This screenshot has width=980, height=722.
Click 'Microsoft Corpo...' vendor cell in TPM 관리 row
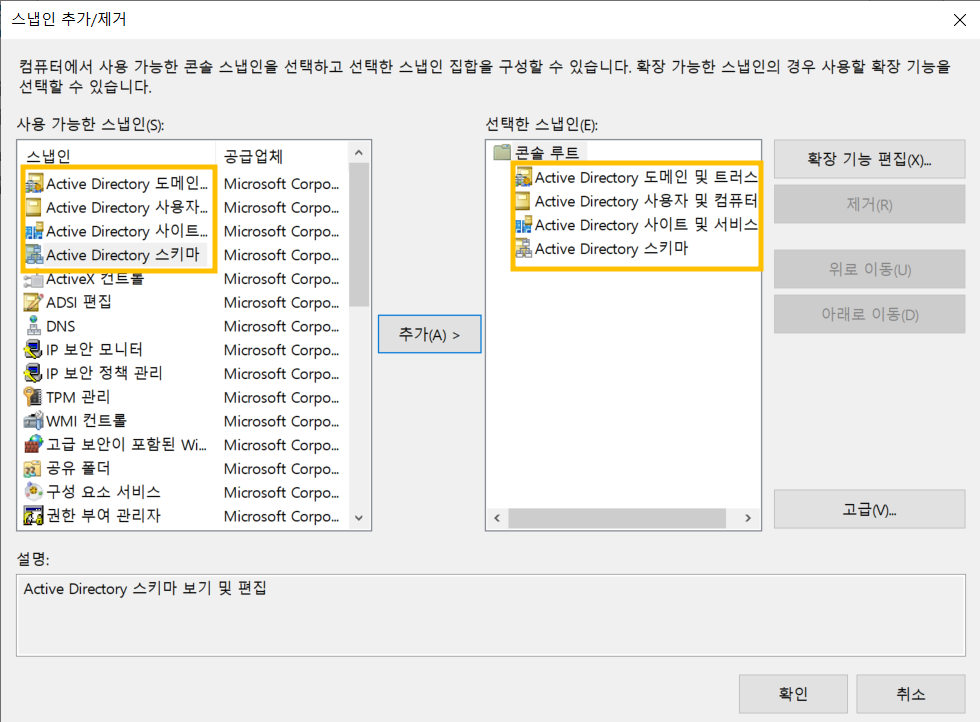point(281,398)
